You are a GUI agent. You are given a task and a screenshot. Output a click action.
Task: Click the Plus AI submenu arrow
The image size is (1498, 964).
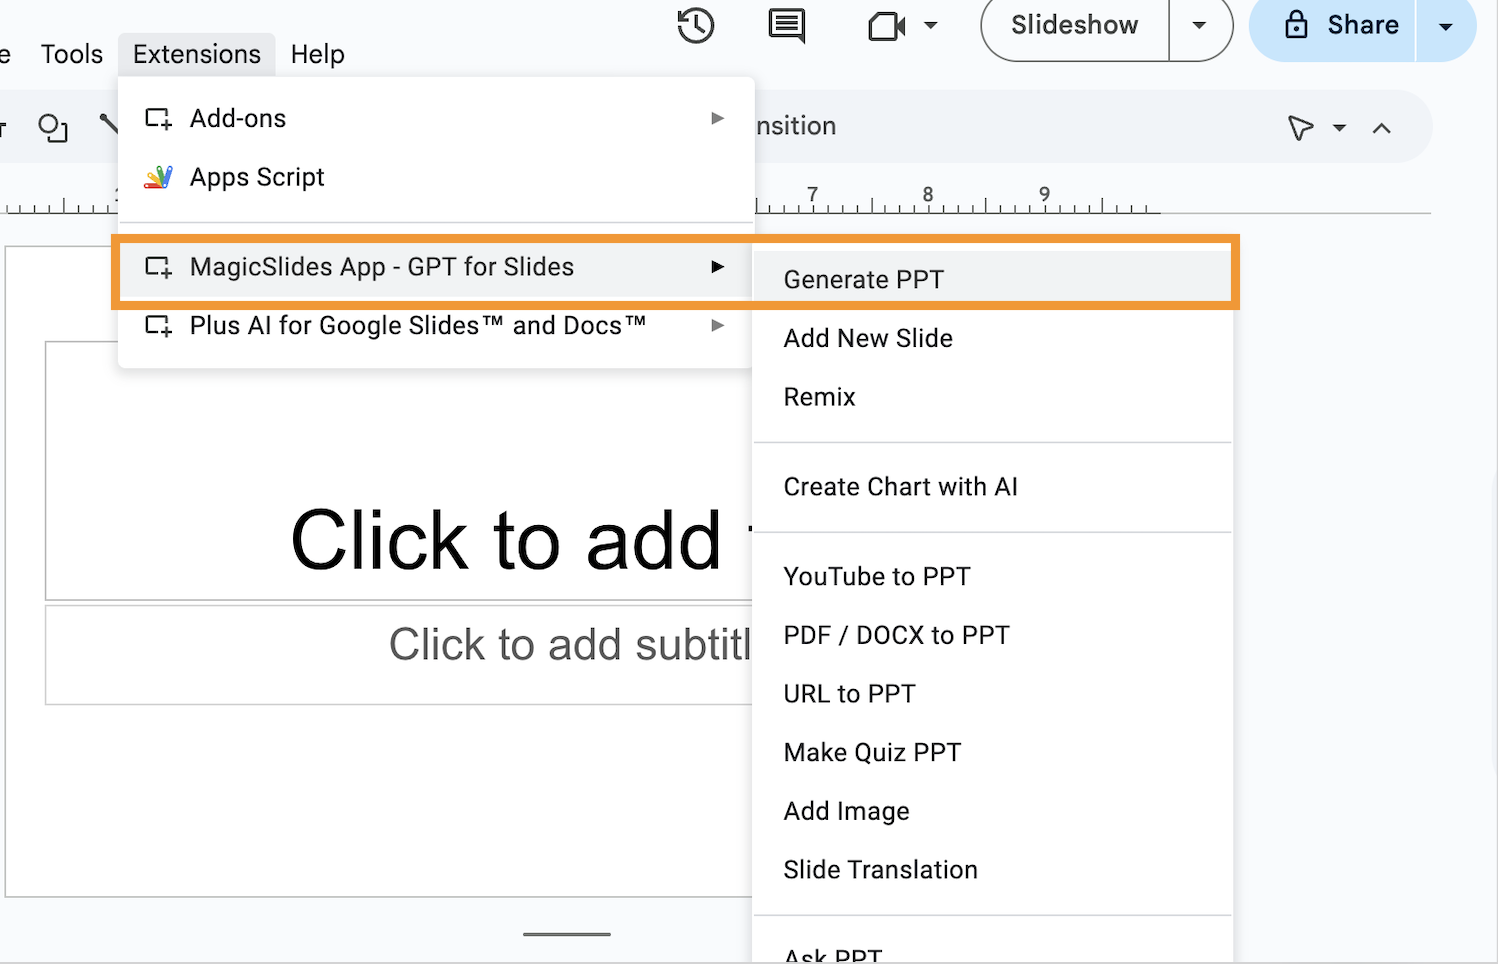(x=717, y=326)
